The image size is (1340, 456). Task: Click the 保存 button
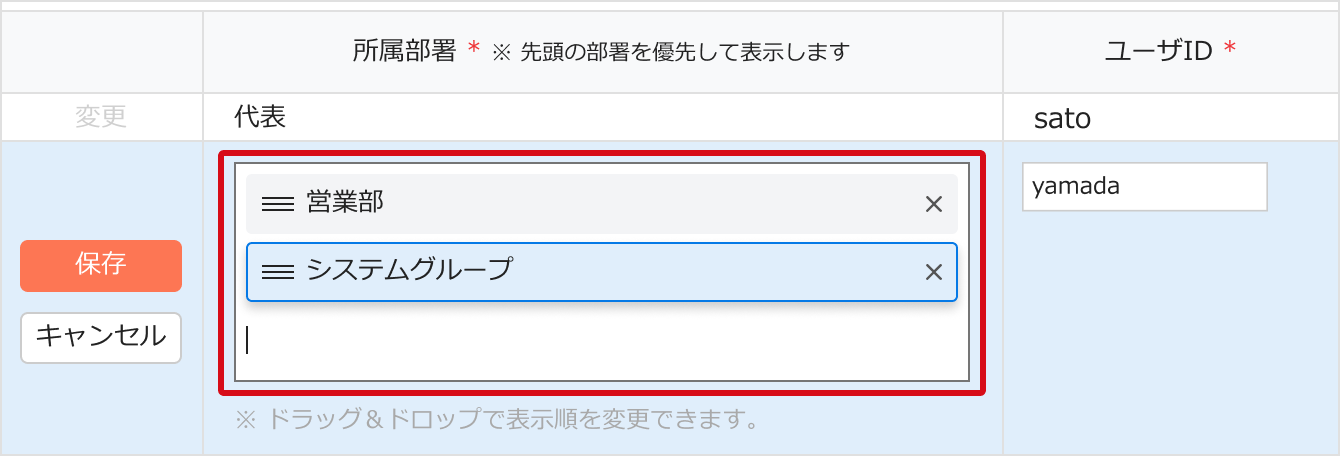[x=101, y=265]
